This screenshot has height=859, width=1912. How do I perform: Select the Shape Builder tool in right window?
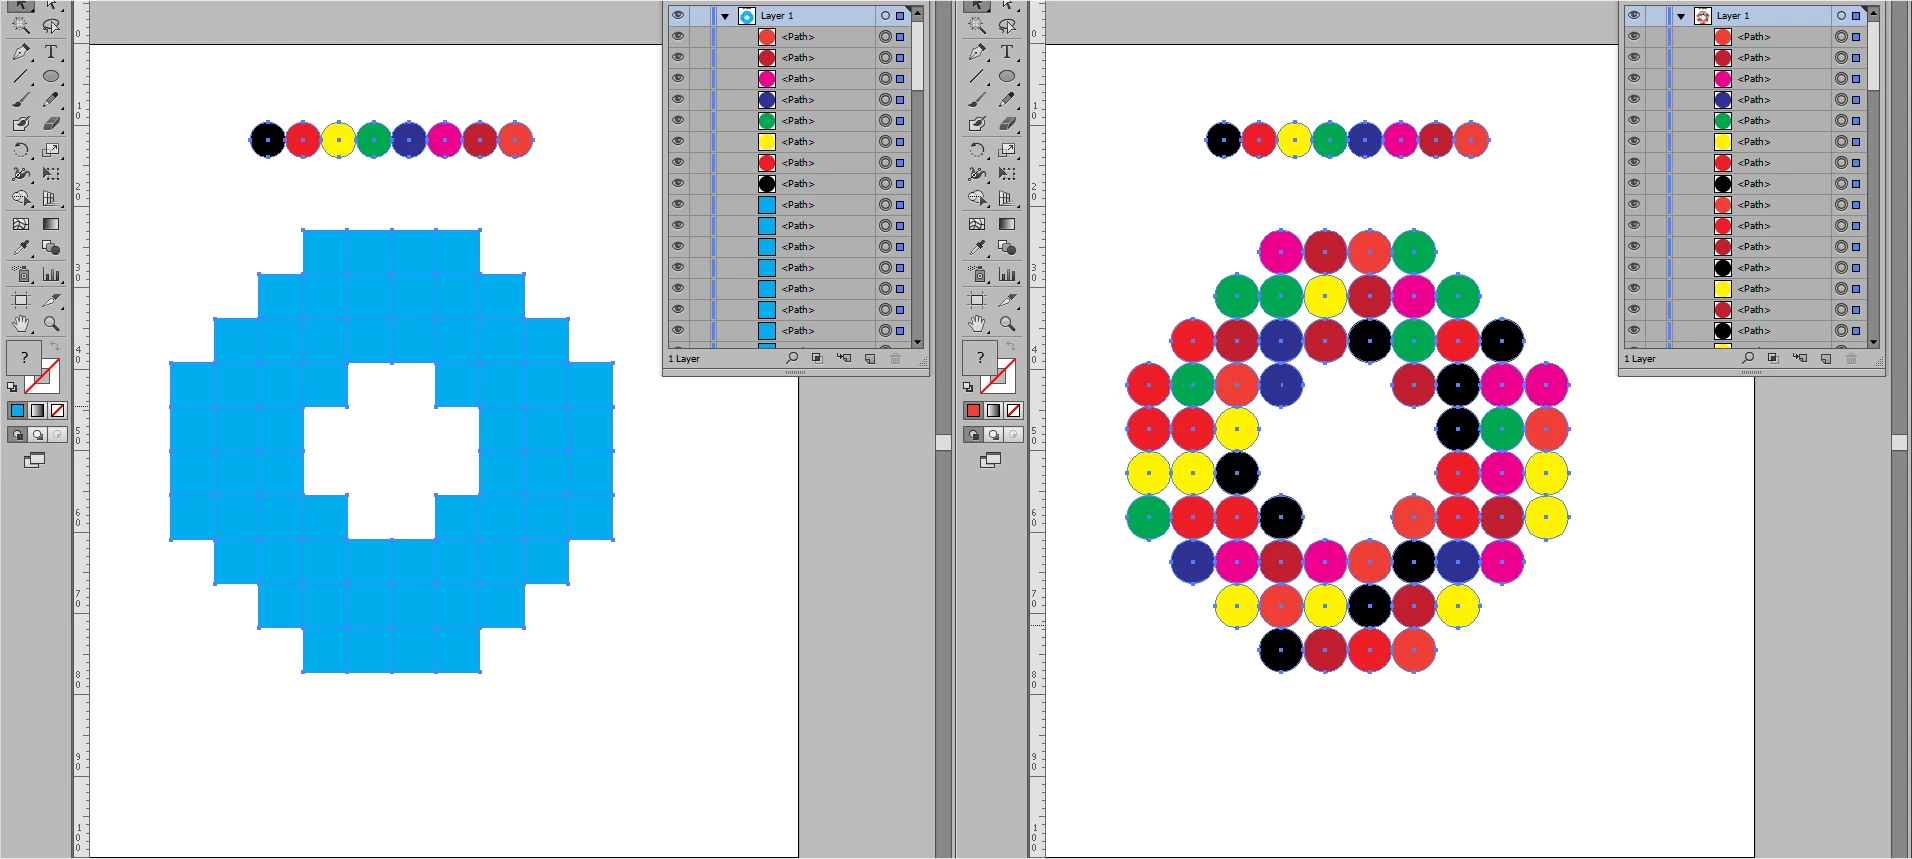click(x=977, y=198)
